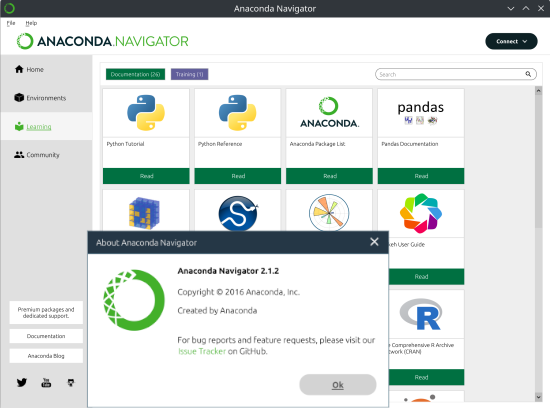Click the Copyright 2016 Anaconda text

(239, 292)
